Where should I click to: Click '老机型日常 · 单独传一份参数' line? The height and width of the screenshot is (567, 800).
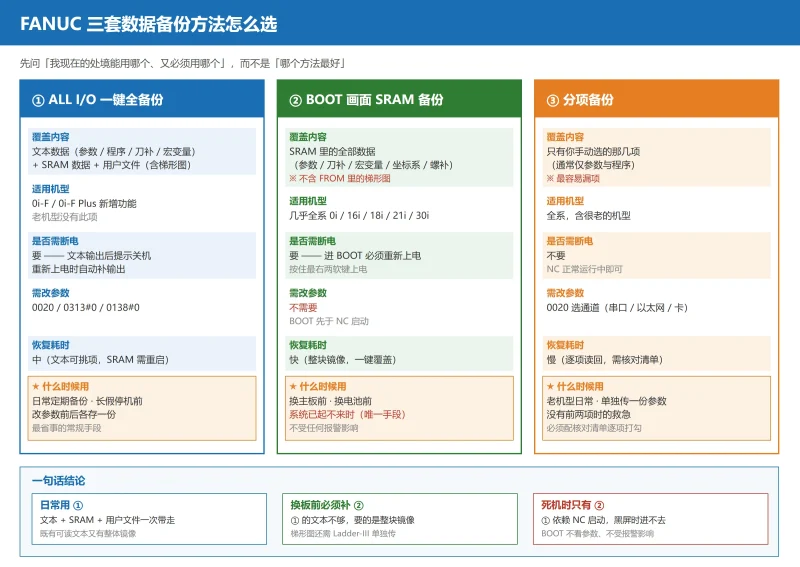[607, 401]
